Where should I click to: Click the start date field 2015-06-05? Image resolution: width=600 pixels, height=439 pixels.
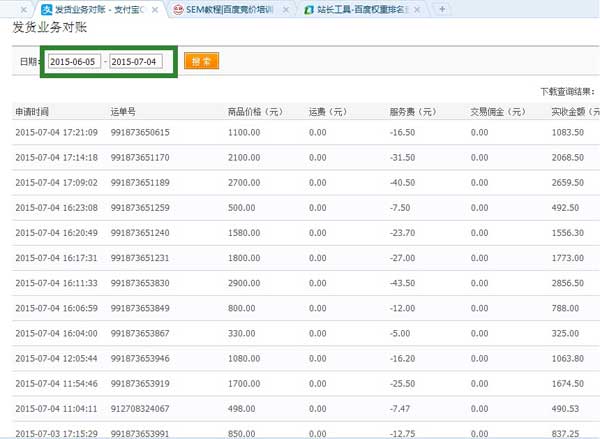pyautogui.click(x=75, y=62)
